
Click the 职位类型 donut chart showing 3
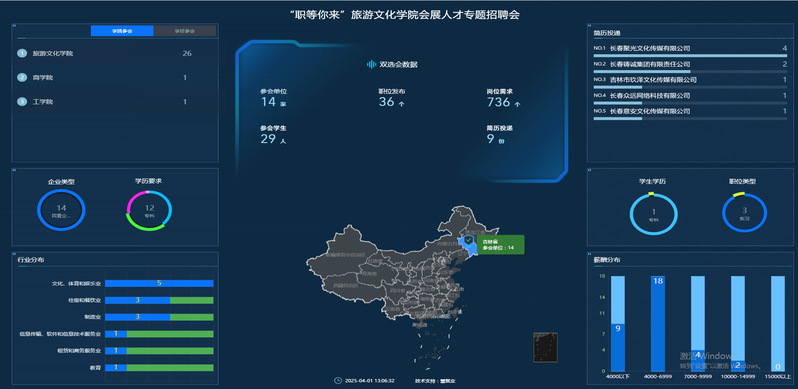[x=744, y=212]
